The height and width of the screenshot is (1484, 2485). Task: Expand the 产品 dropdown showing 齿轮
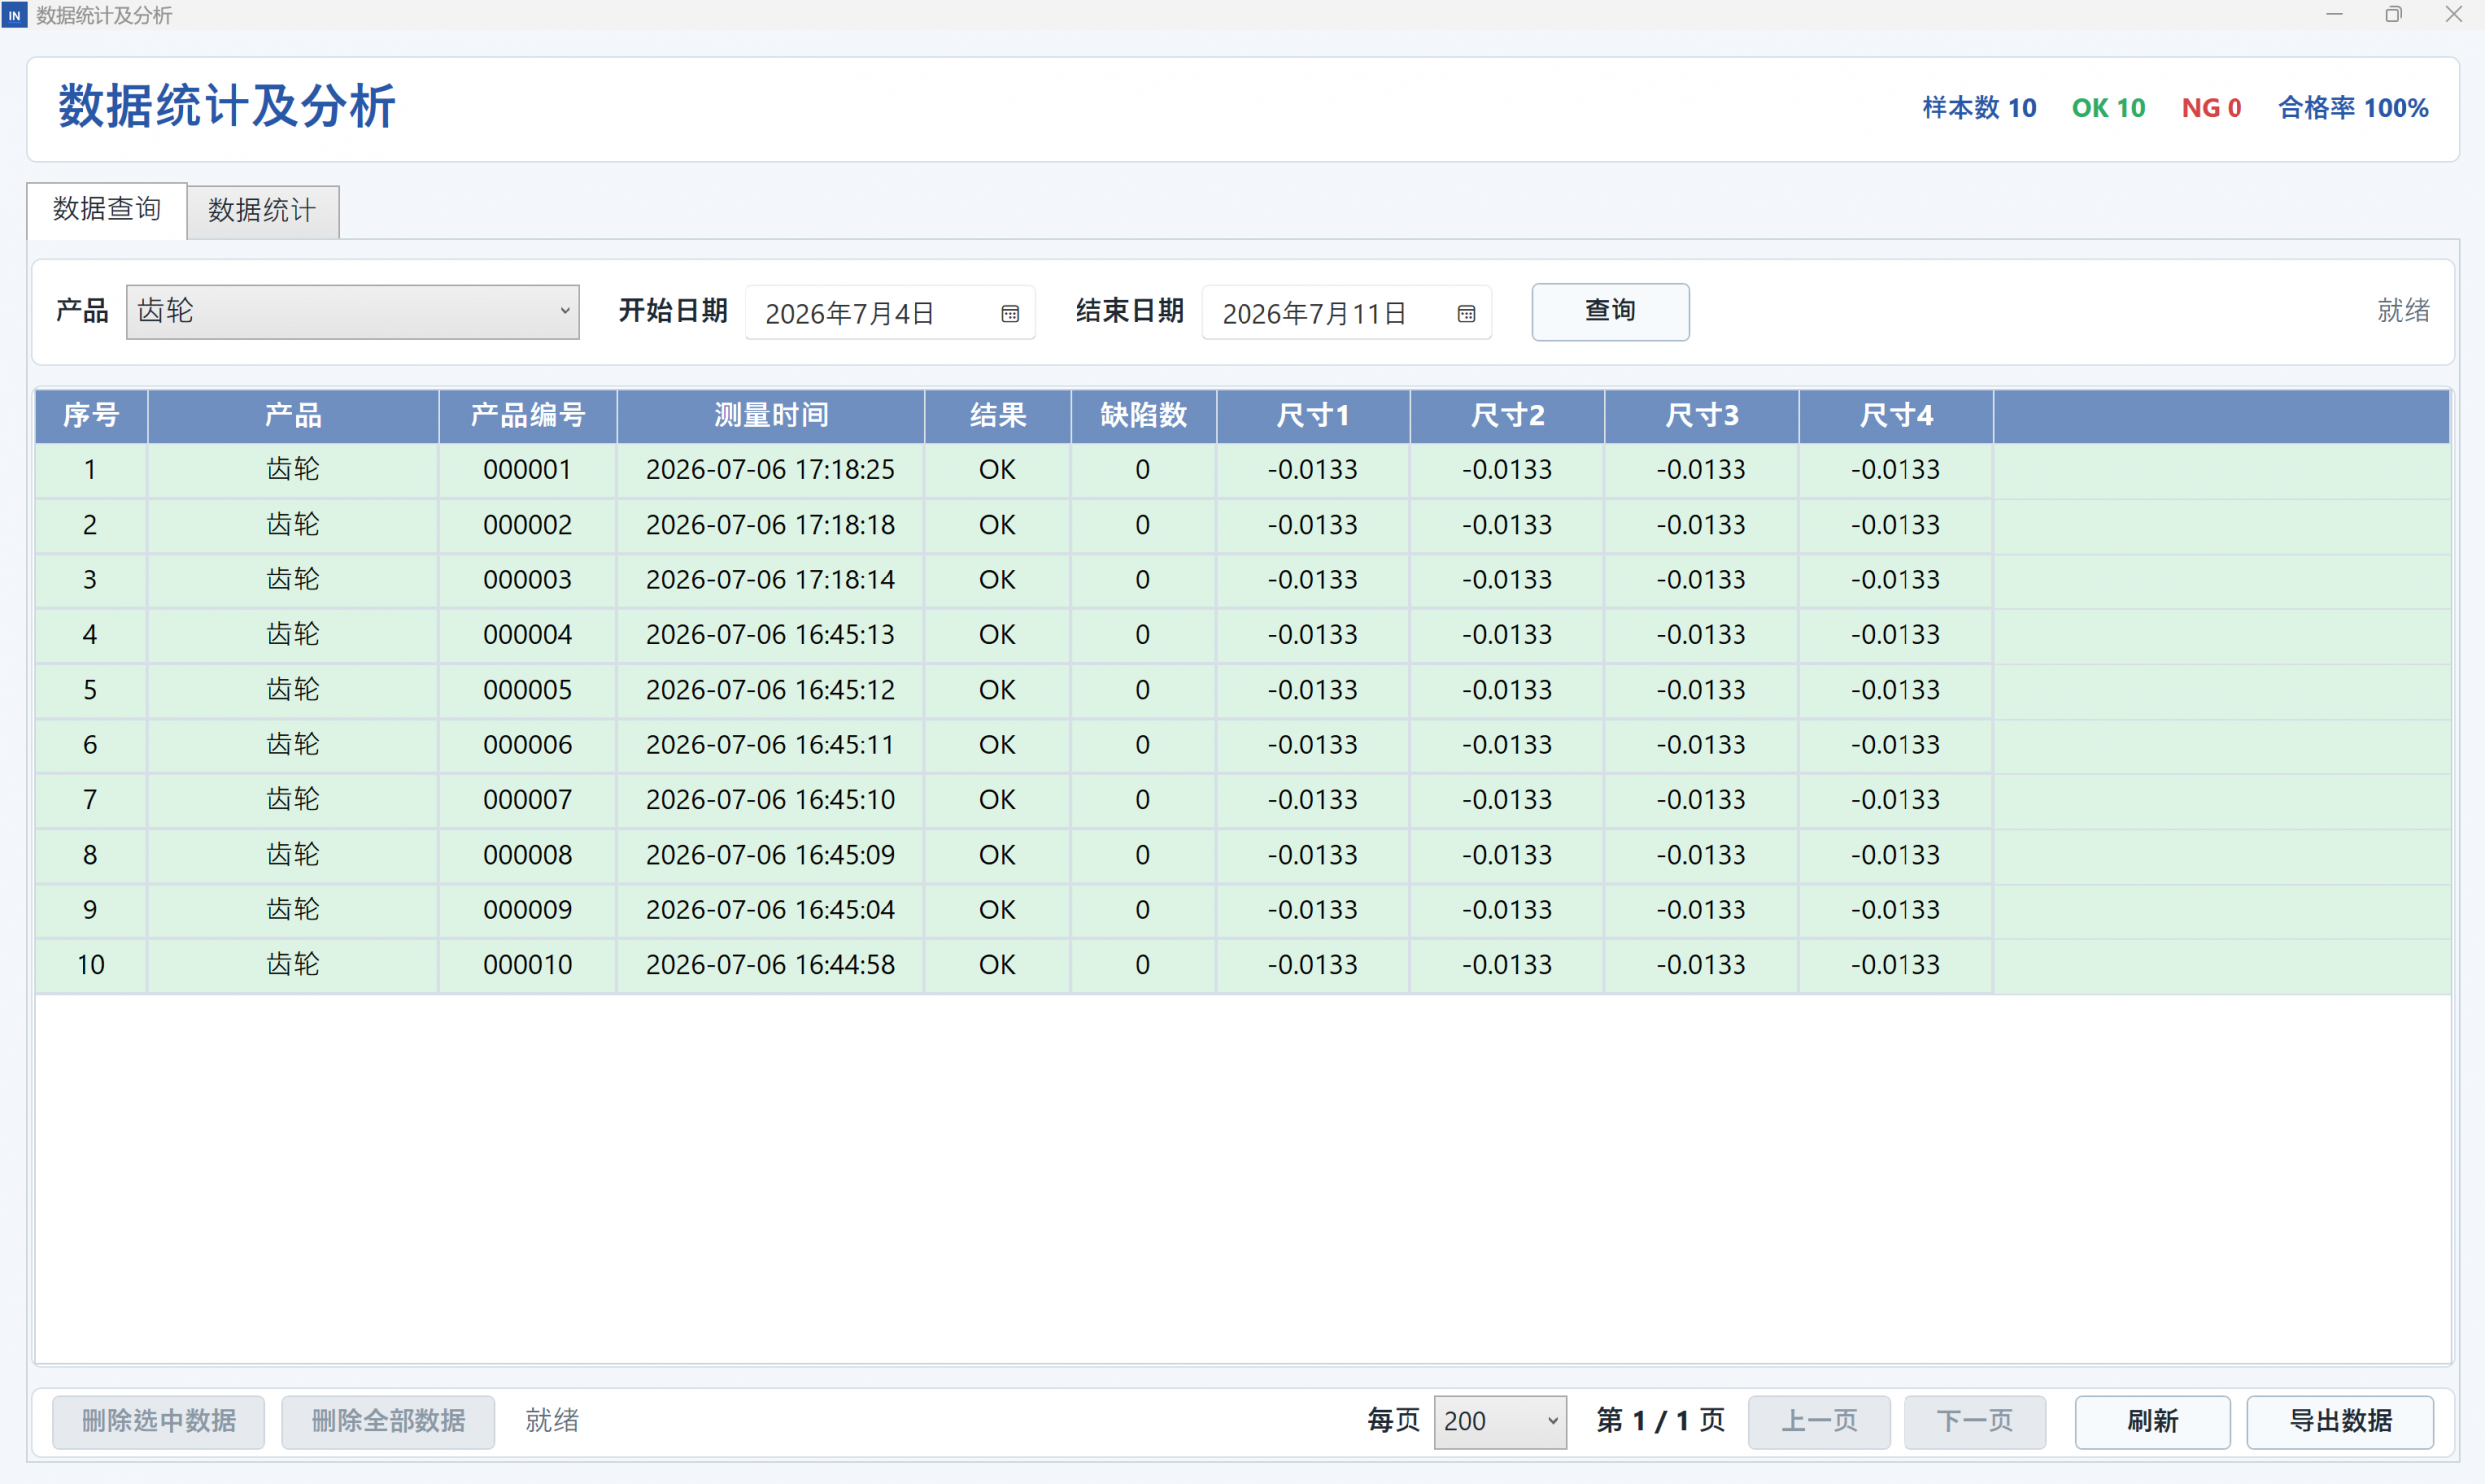pos(352,312)
